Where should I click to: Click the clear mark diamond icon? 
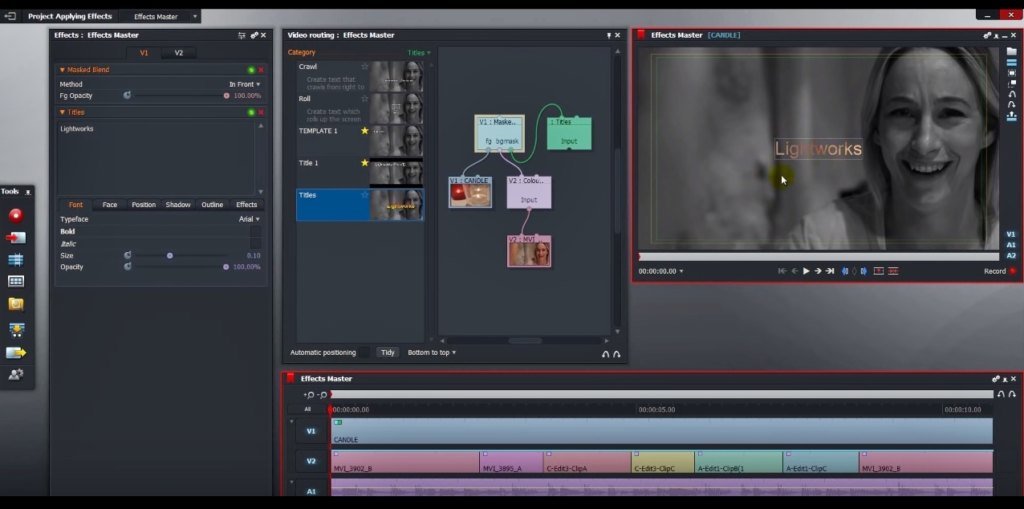tap(854, 271)
